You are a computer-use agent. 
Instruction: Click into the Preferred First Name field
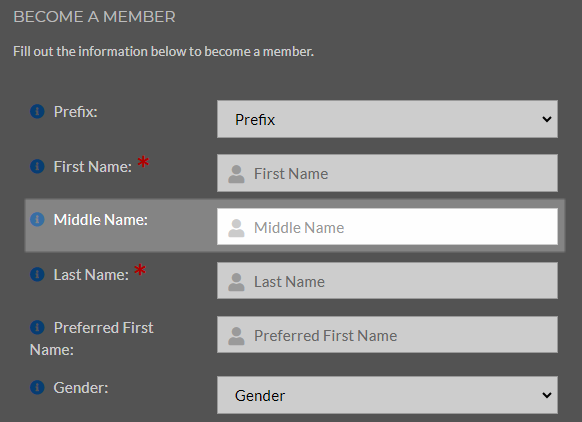(387, 334)
